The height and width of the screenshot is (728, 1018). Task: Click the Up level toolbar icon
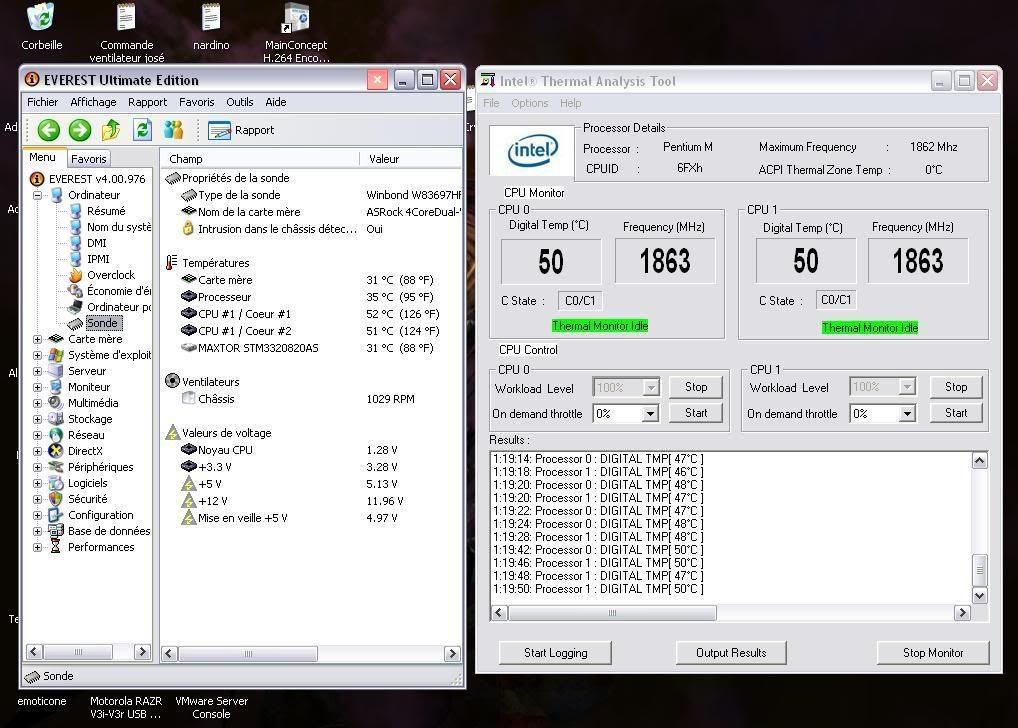pos(111,130)
